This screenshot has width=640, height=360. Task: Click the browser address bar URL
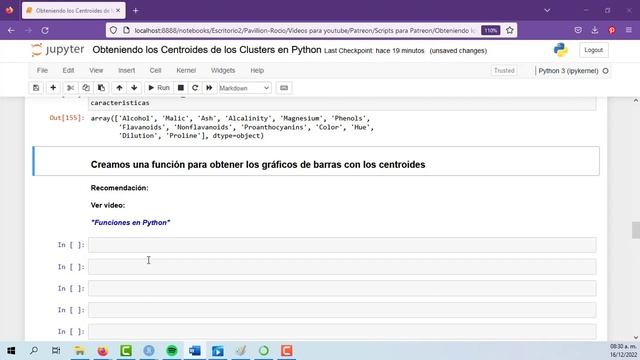(x=305, y=31)
